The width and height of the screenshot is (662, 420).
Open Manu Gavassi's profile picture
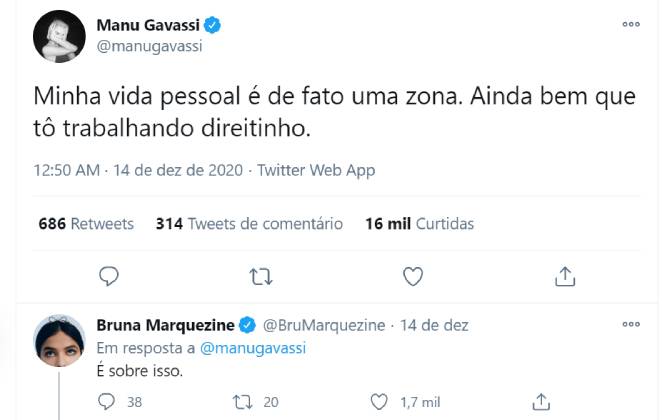coord(59,36)
